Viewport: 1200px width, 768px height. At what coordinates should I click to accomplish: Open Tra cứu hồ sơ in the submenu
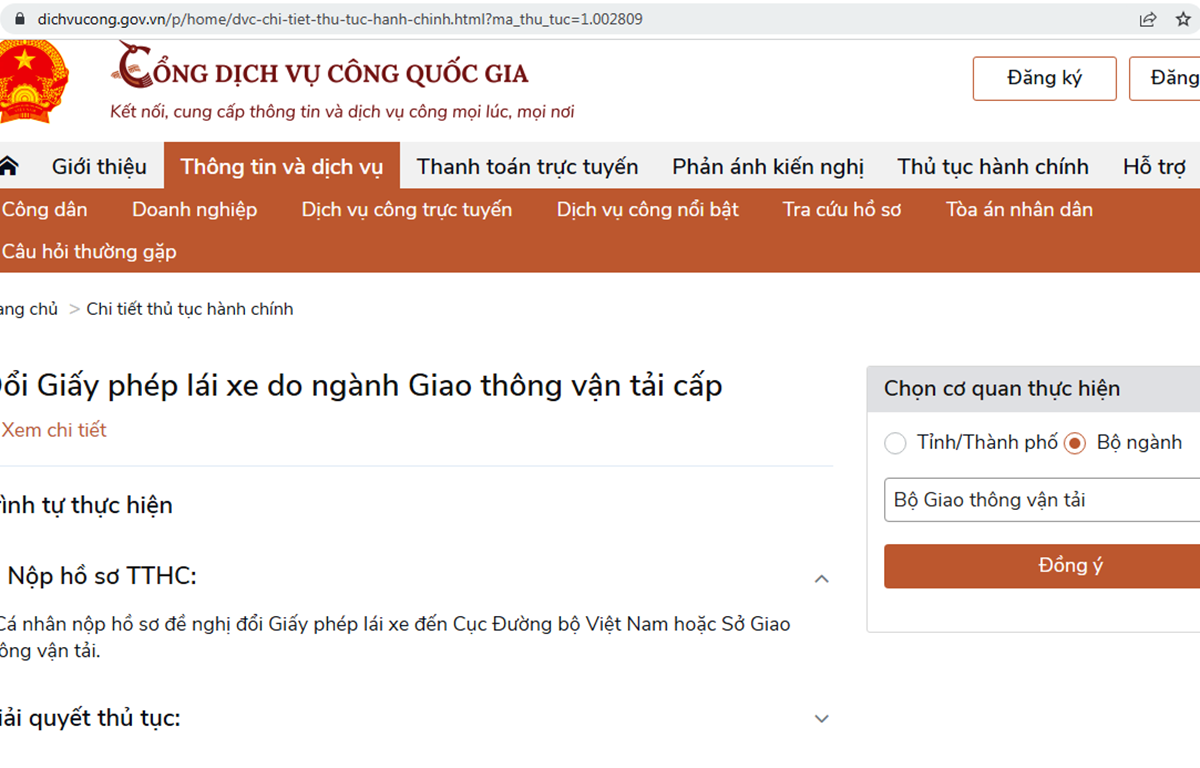[x=841, y=209]
